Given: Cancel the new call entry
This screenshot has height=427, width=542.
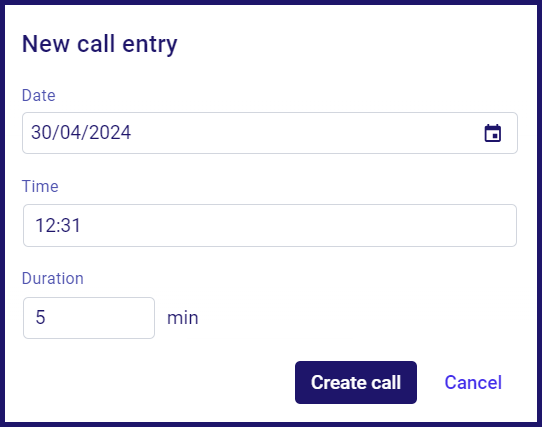Looking at the screenshot, I should [x=473, y=382].
